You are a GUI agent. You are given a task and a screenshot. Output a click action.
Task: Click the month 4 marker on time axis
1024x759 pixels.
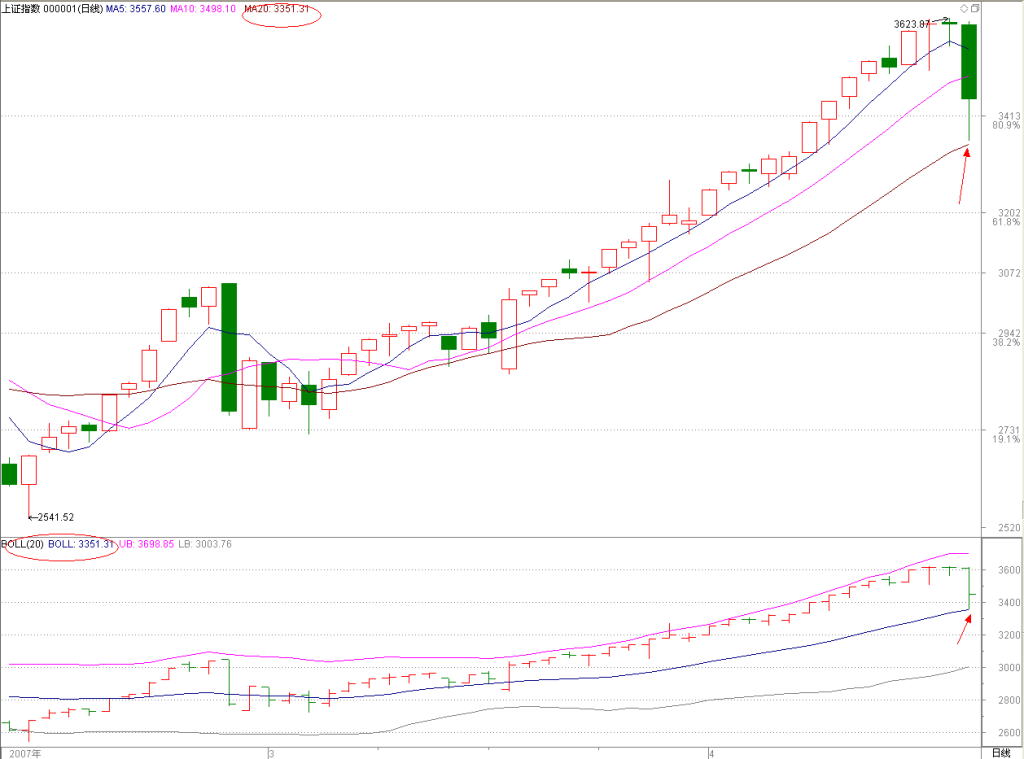point(712,753)
